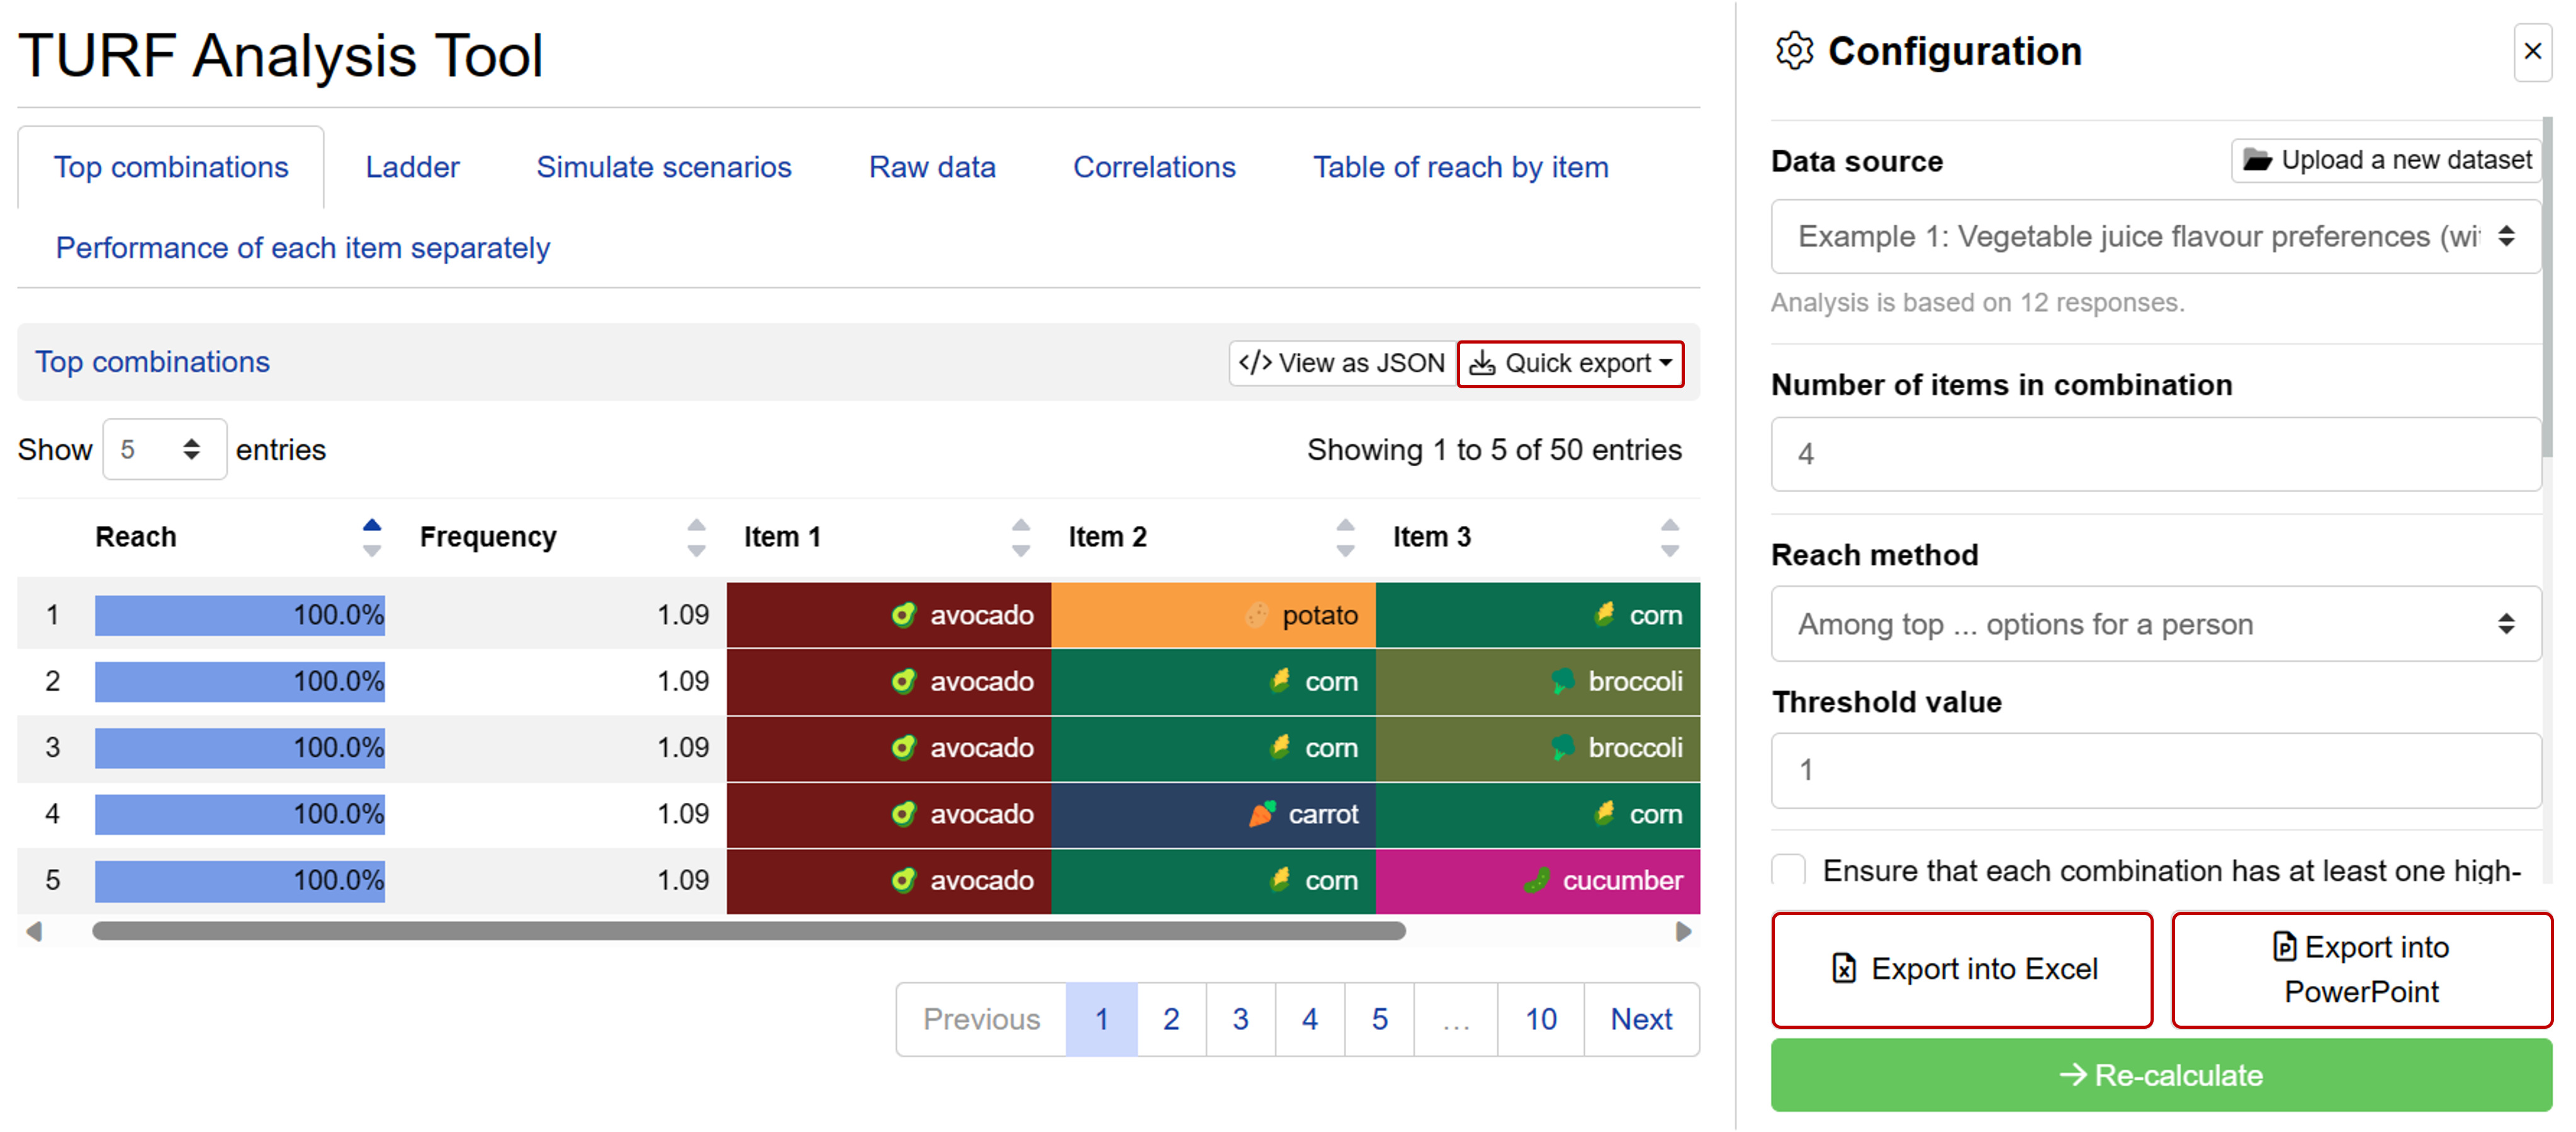Open the Simulate scenarios tab
The image size is (2576, 1132).
point(664,167)
